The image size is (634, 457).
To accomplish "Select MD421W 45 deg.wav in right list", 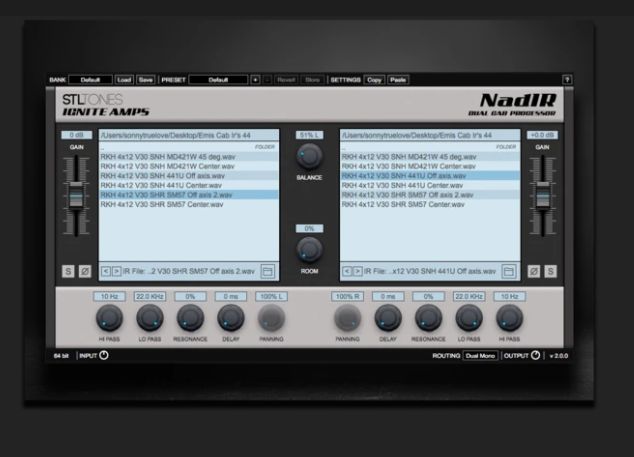I will [x=430, y=157].
